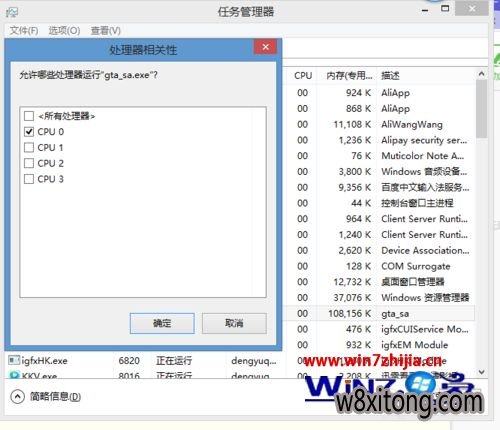Screen dimensions: 500x430
Task: Check the <所有处理器> all processors checkbox
Action: tap(29, 116)
